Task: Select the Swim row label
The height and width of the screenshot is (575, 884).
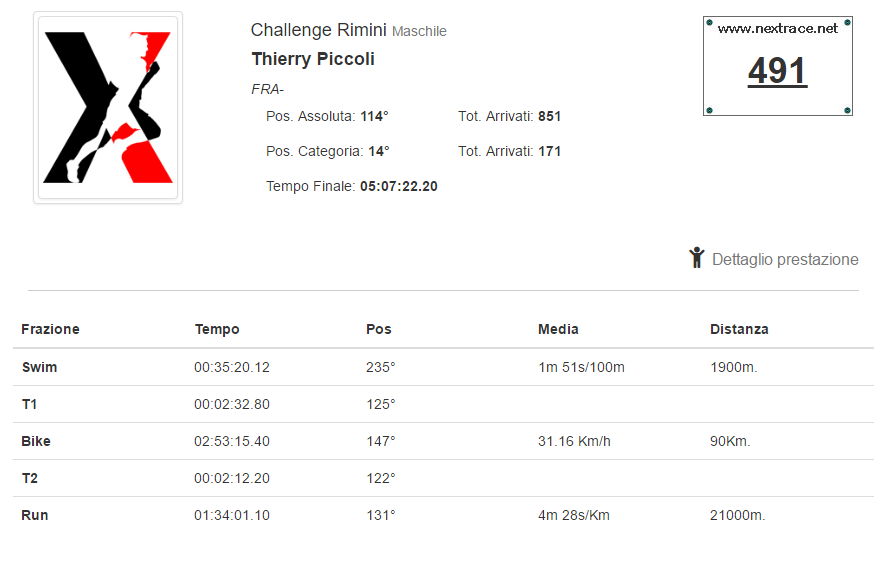Action: pyautogui.click(x=39, y=367)
